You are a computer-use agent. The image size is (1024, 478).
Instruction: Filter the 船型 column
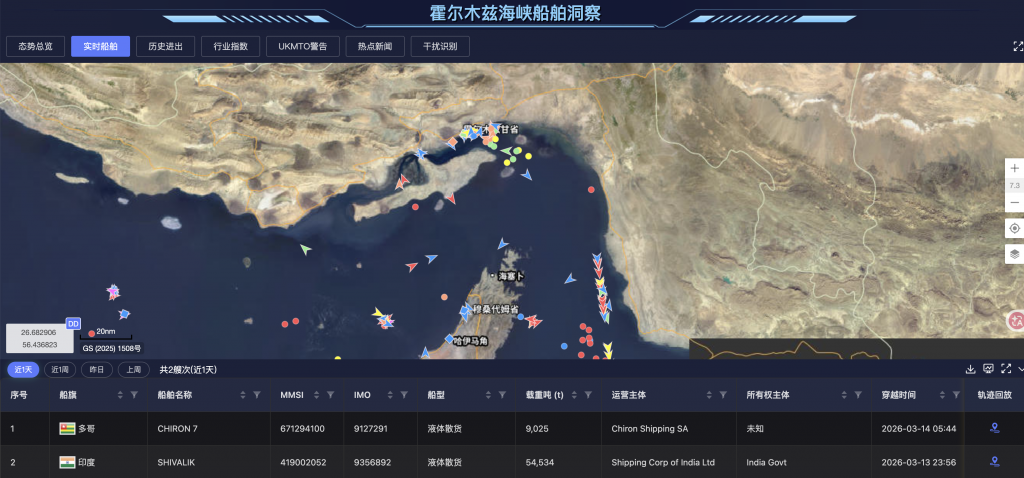502,395
